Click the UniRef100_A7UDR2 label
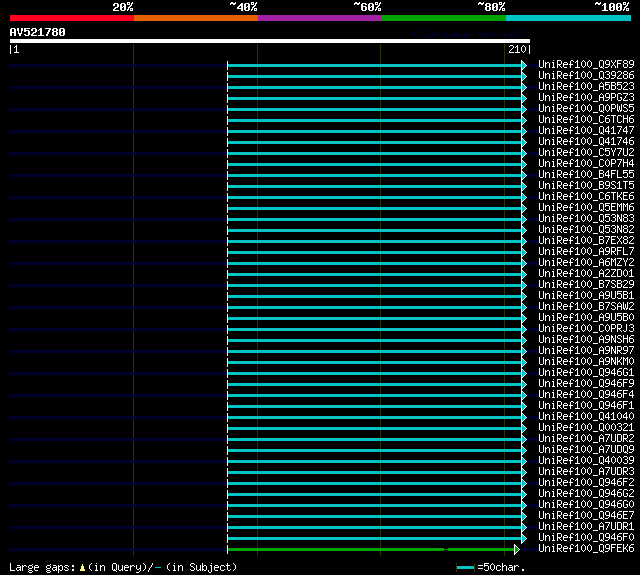This screenshot has height=575, width=640. tap(586, 439)
